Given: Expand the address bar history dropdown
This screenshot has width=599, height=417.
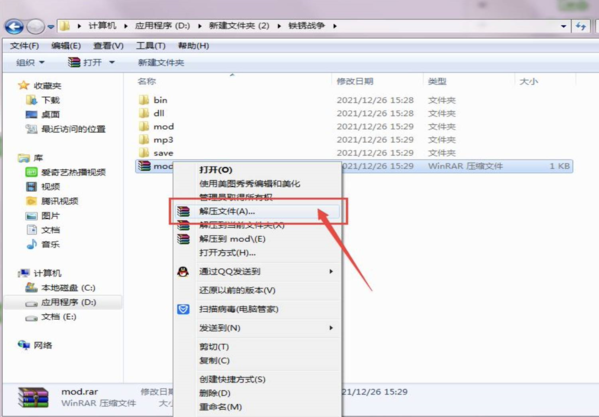Looking at the screenshot, I should pos(563,26).
